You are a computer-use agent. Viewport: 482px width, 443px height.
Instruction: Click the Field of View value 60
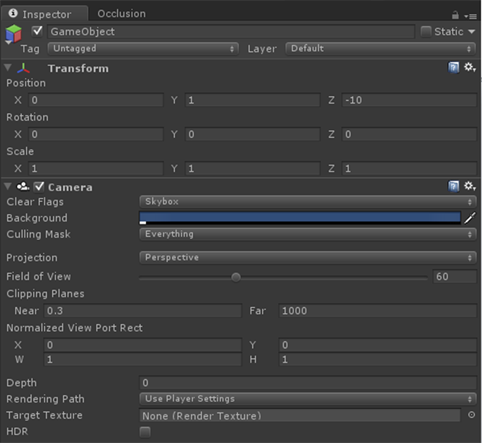pyautogui.click(x=455, y=277)
